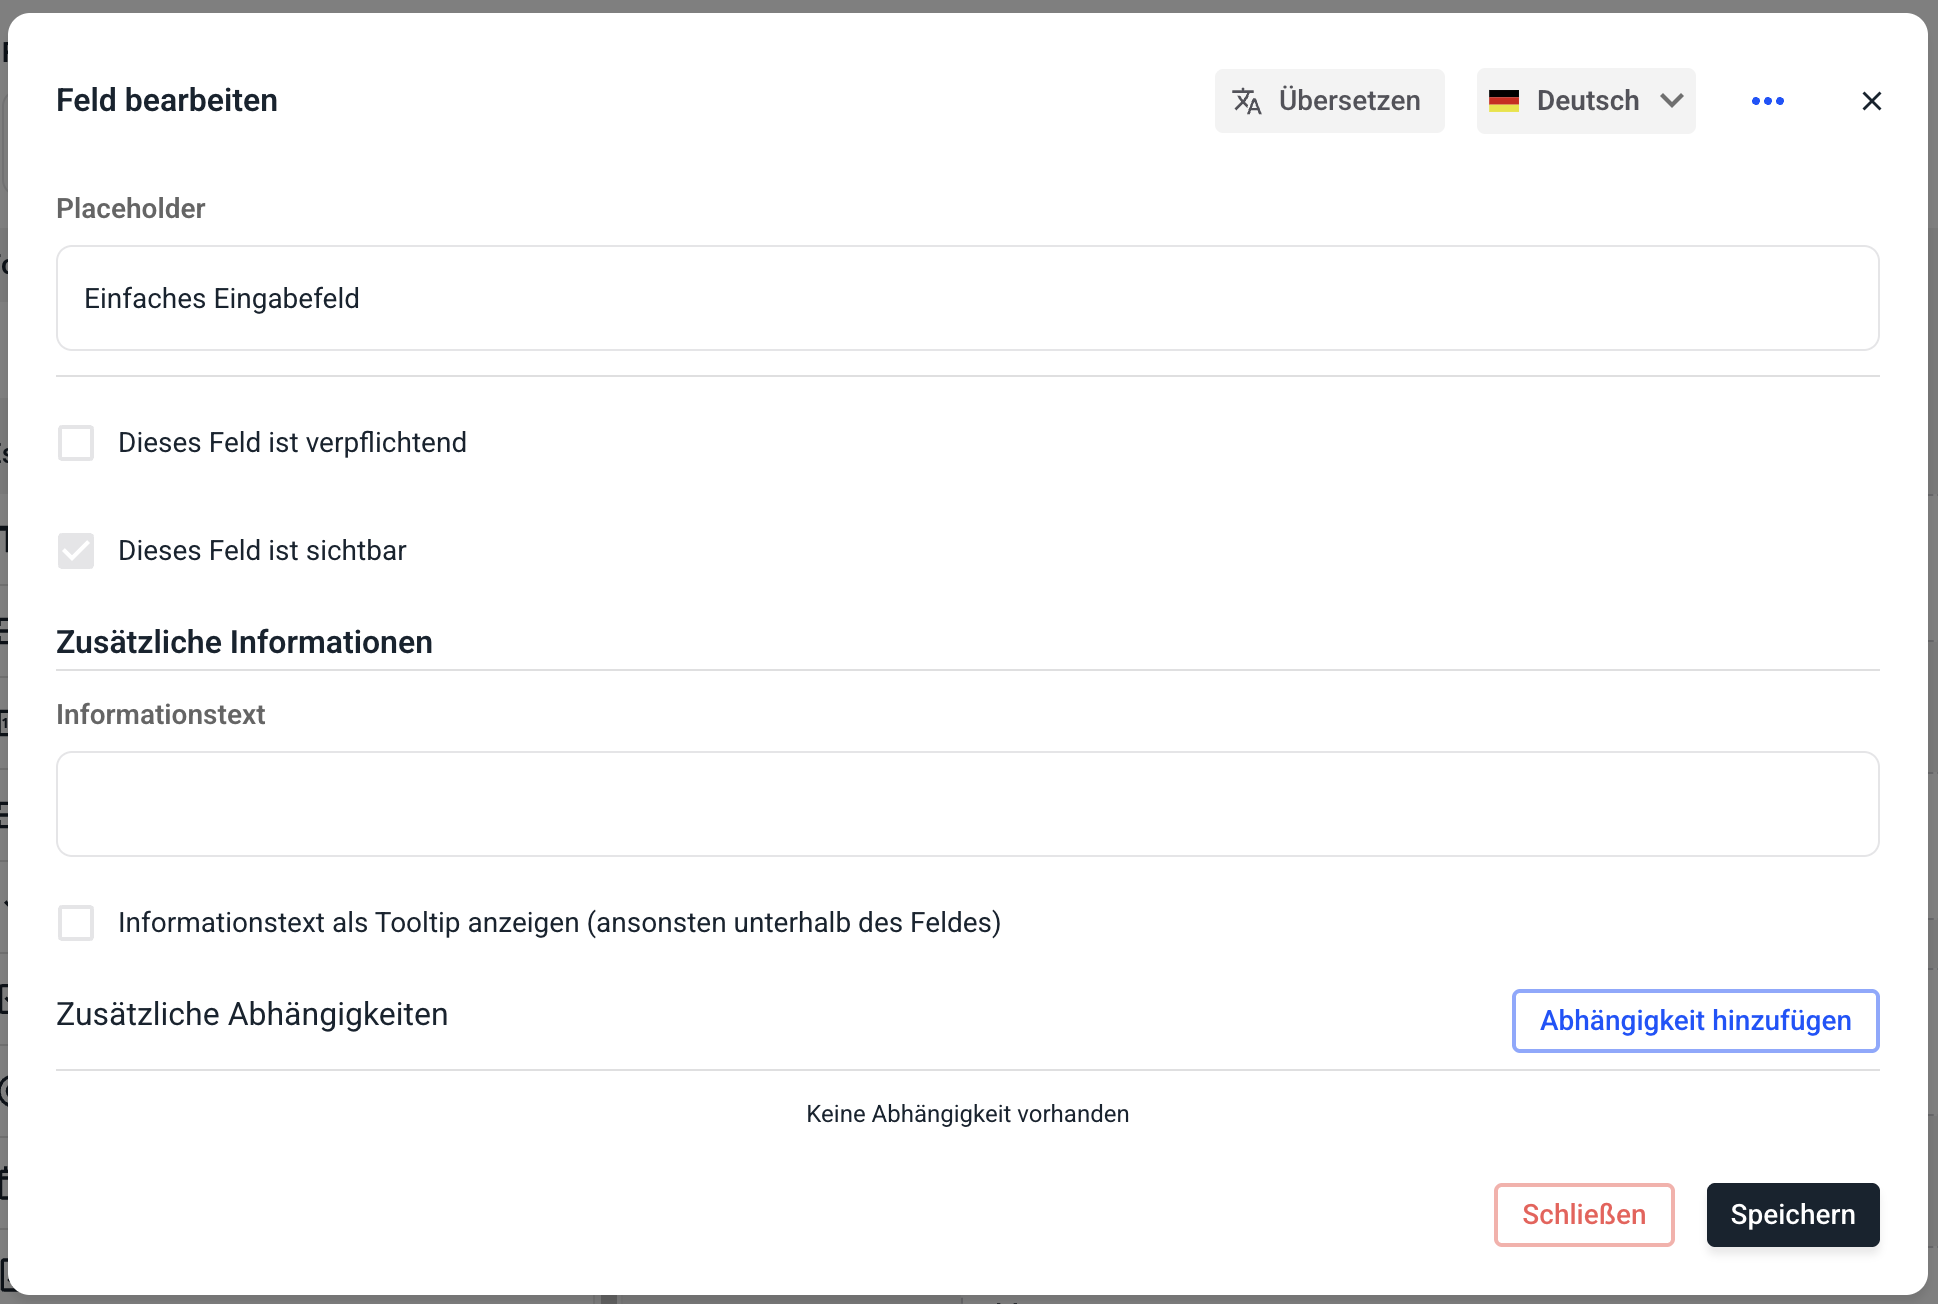Toggle 'Dieses Feld ist sichtbar' checkbox
The image size is (1938, 1304).
(x=76, y=551)
